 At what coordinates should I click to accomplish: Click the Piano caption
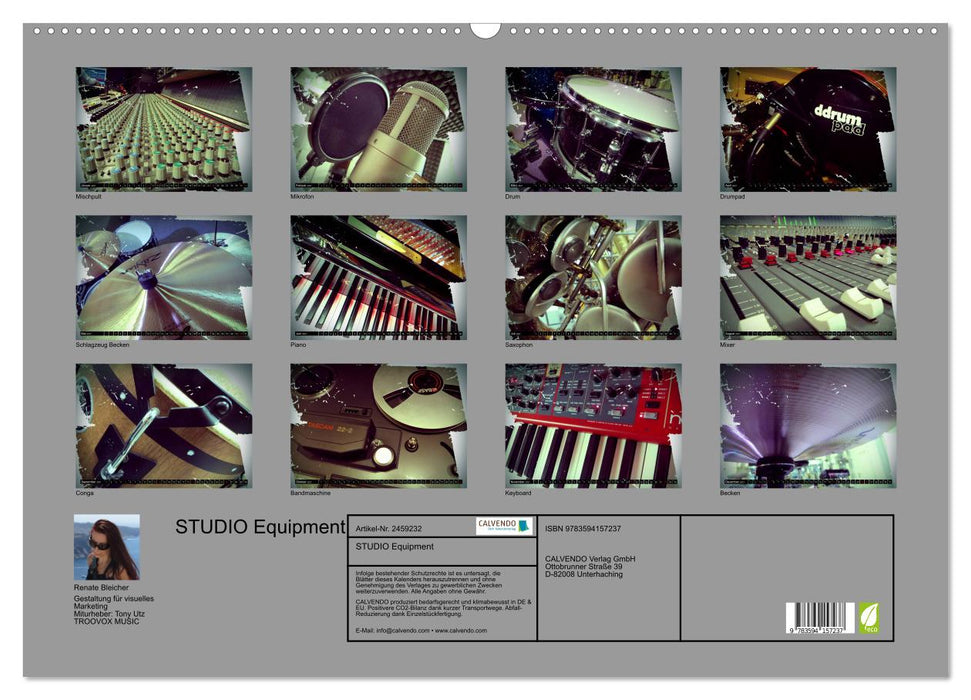click(x=298, y=344)
